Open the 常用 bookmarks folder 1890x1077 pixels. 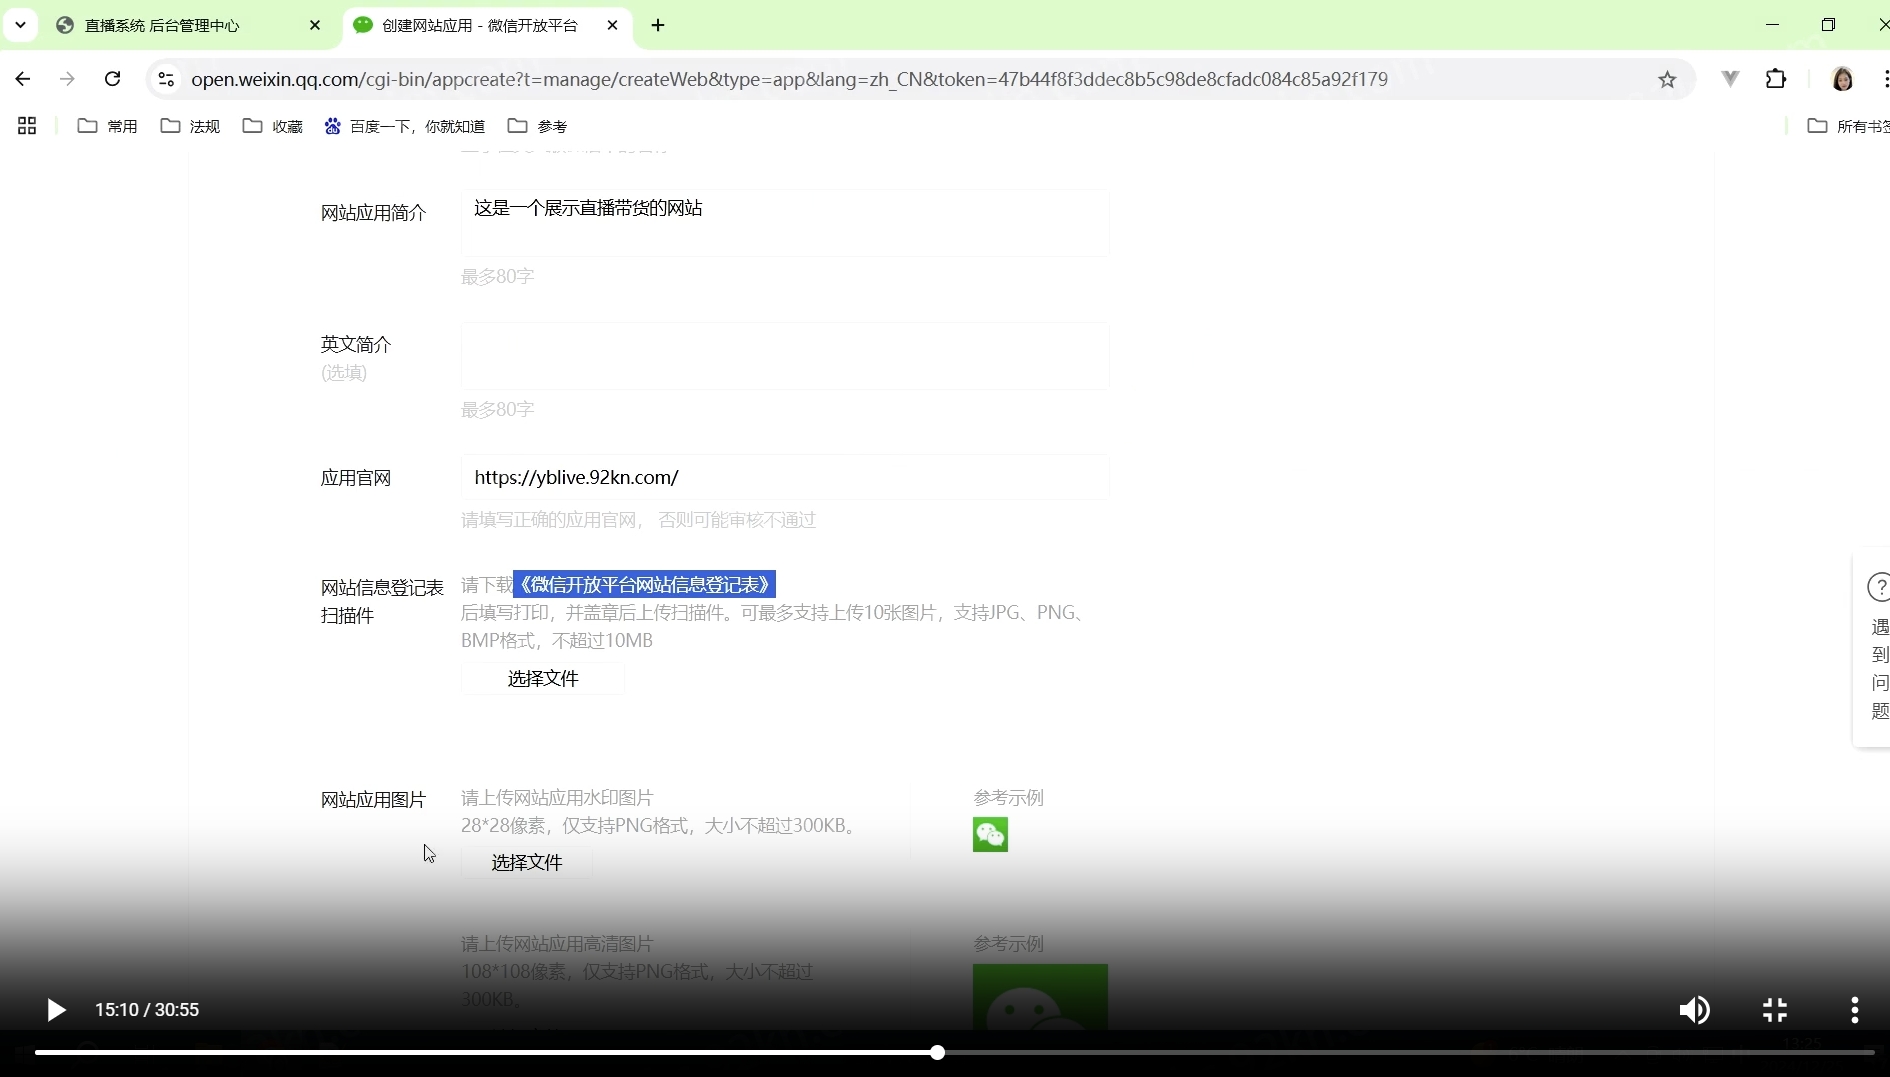[108, 126]
